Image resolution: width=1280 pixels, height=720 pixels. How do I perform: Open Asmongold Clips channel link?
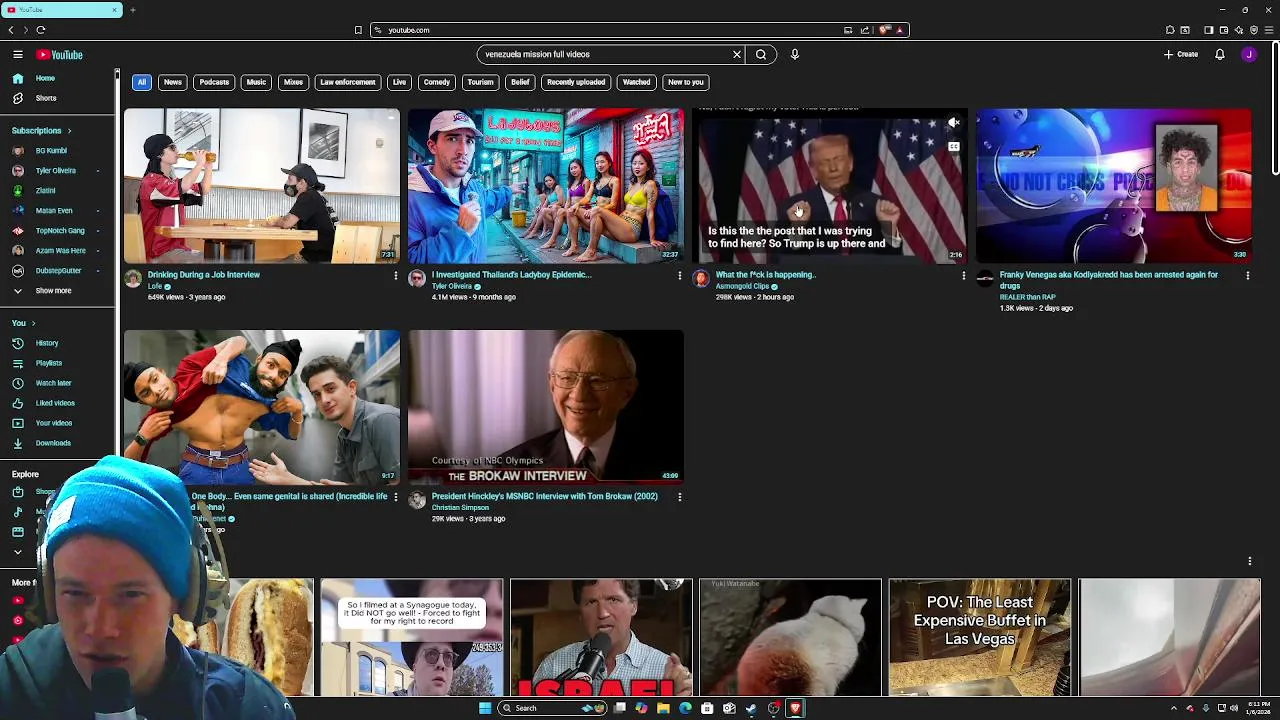(742, 287)
